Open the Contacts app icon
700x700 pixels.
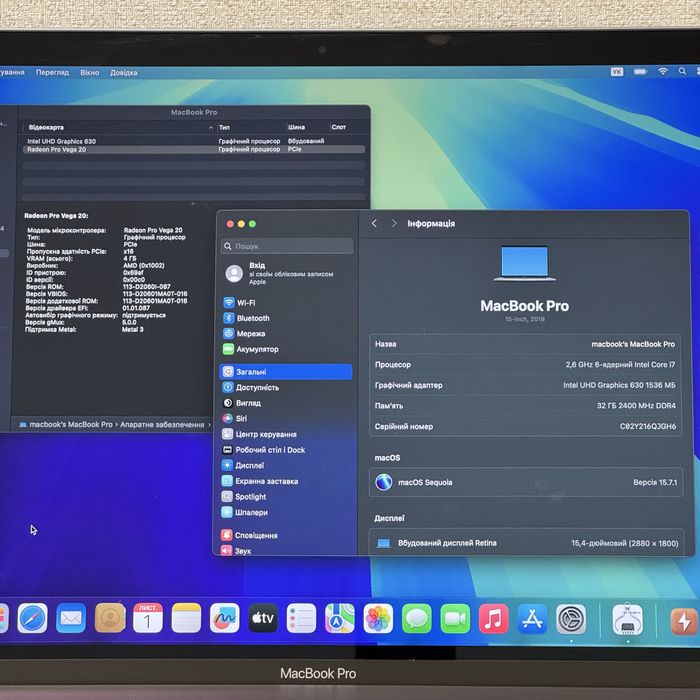click(110, 618)
